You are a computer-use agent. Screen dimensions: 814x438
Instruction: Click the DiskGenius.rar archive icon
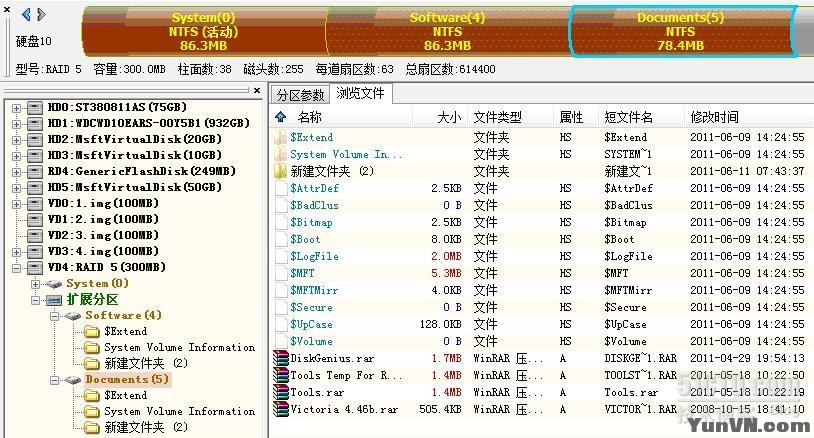tap(281, 358)
